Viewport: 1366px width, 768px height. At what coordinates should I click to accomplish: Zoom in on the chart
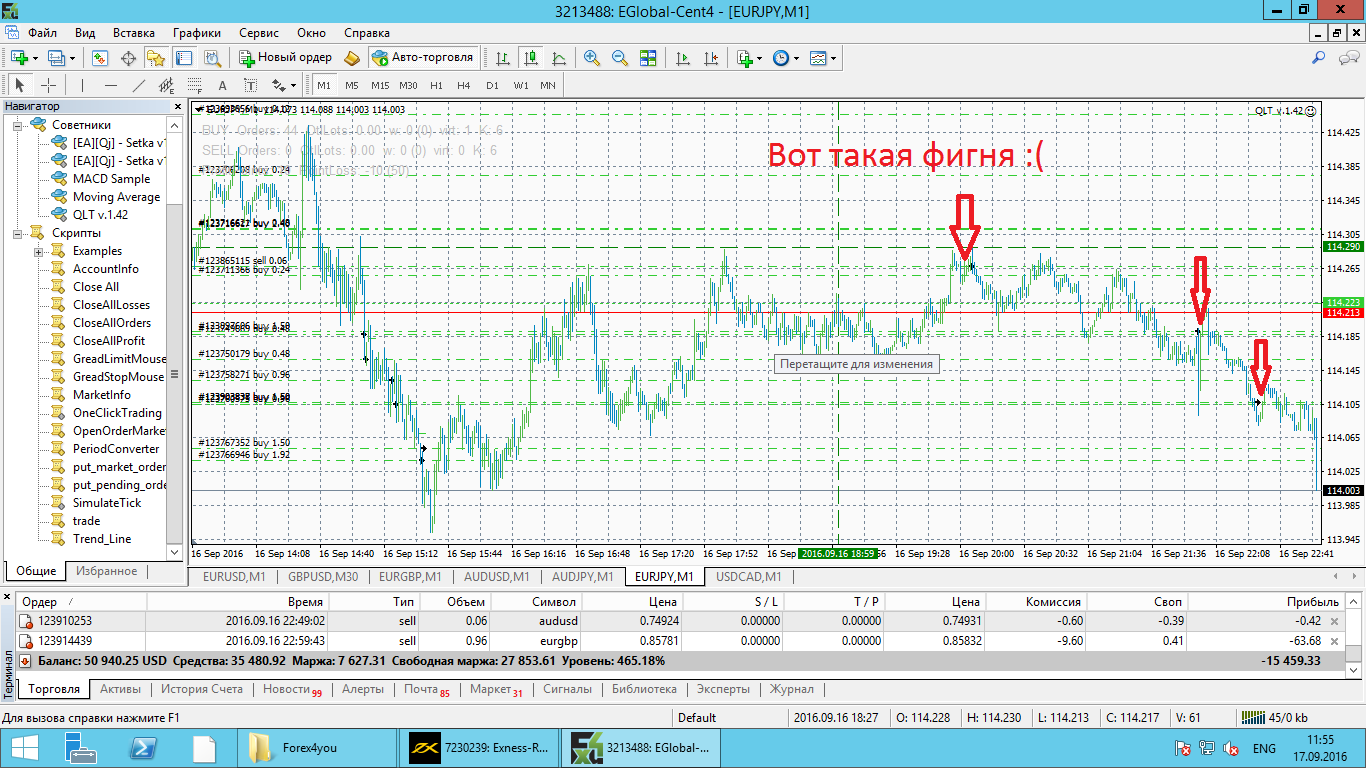click(x=592, y=58)
